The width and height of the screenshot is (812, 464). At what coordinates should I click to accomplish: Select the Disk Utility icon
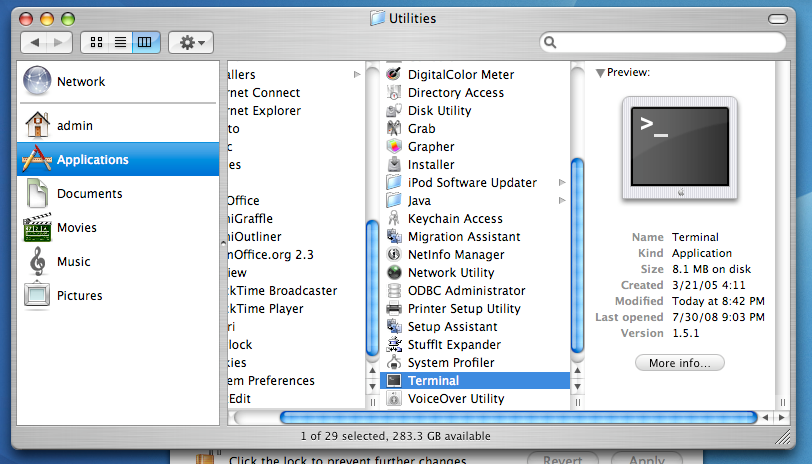coord(394,110)
